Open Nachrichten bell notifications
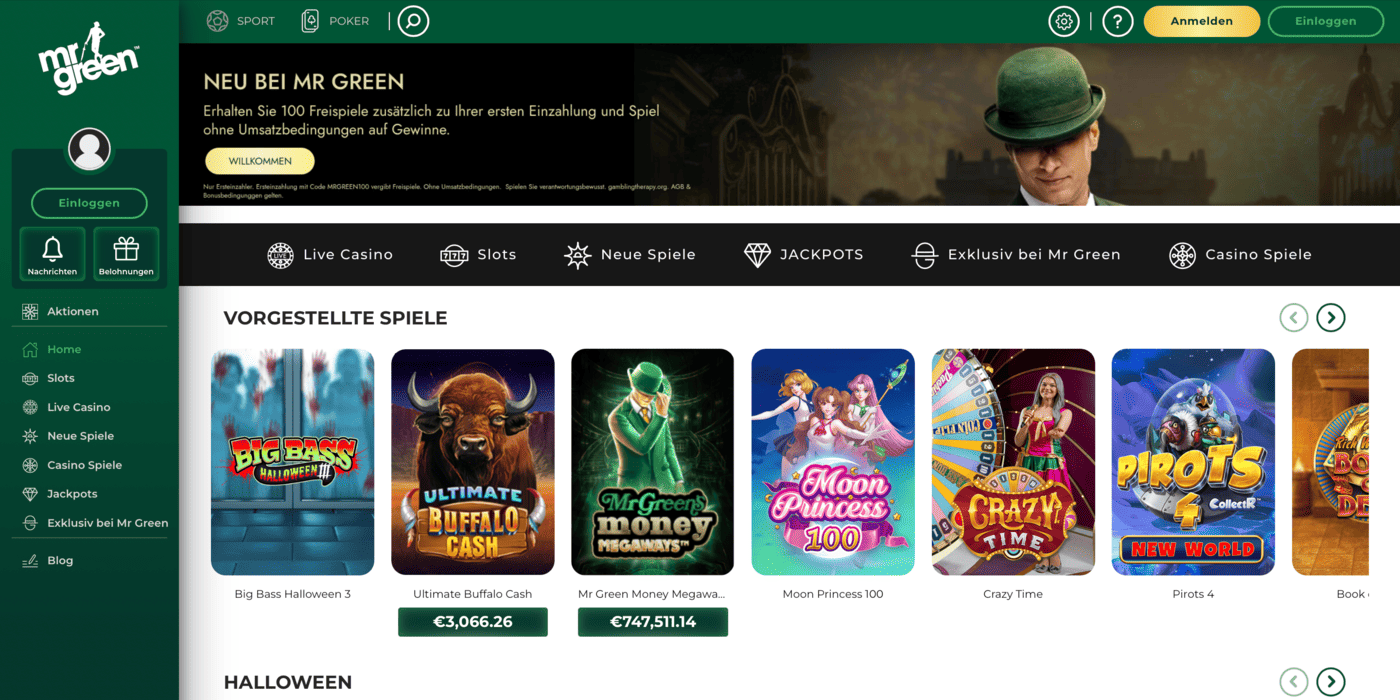The width and height of the screenshot is (1400, 700). pos(52,254)
